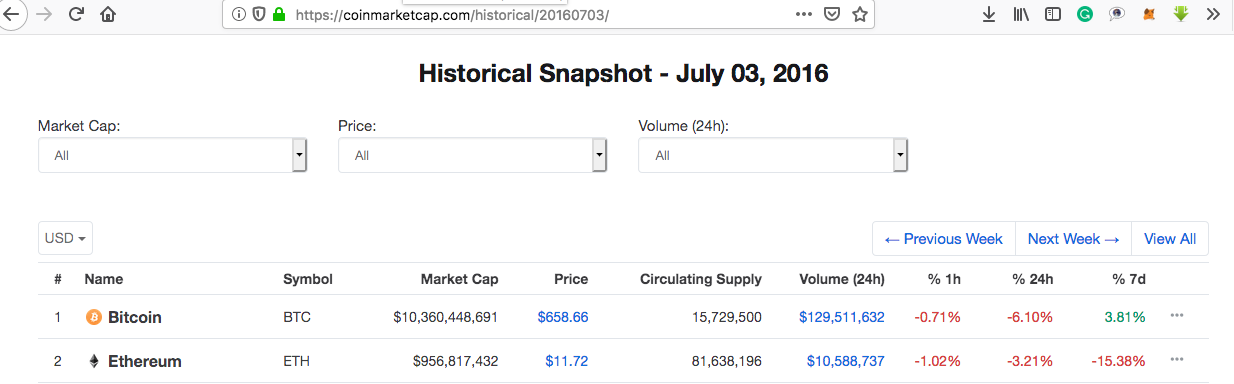The height and width of the screenshot is (384, 1234).
Task: Bookmark this page with the star icon
Action: 859,14
